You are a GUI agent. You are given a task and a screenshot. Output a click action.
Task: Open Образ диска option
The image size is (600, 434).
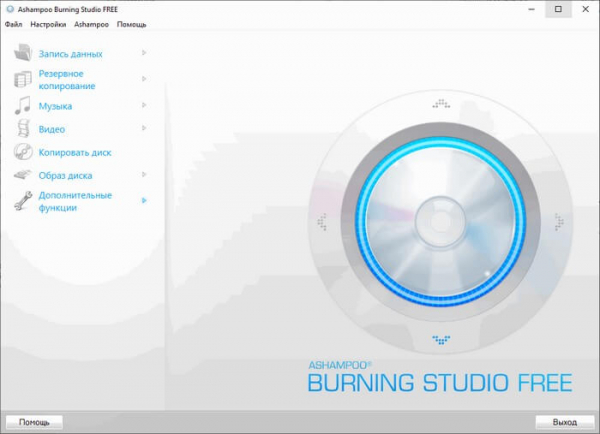[x=65, y=176]
